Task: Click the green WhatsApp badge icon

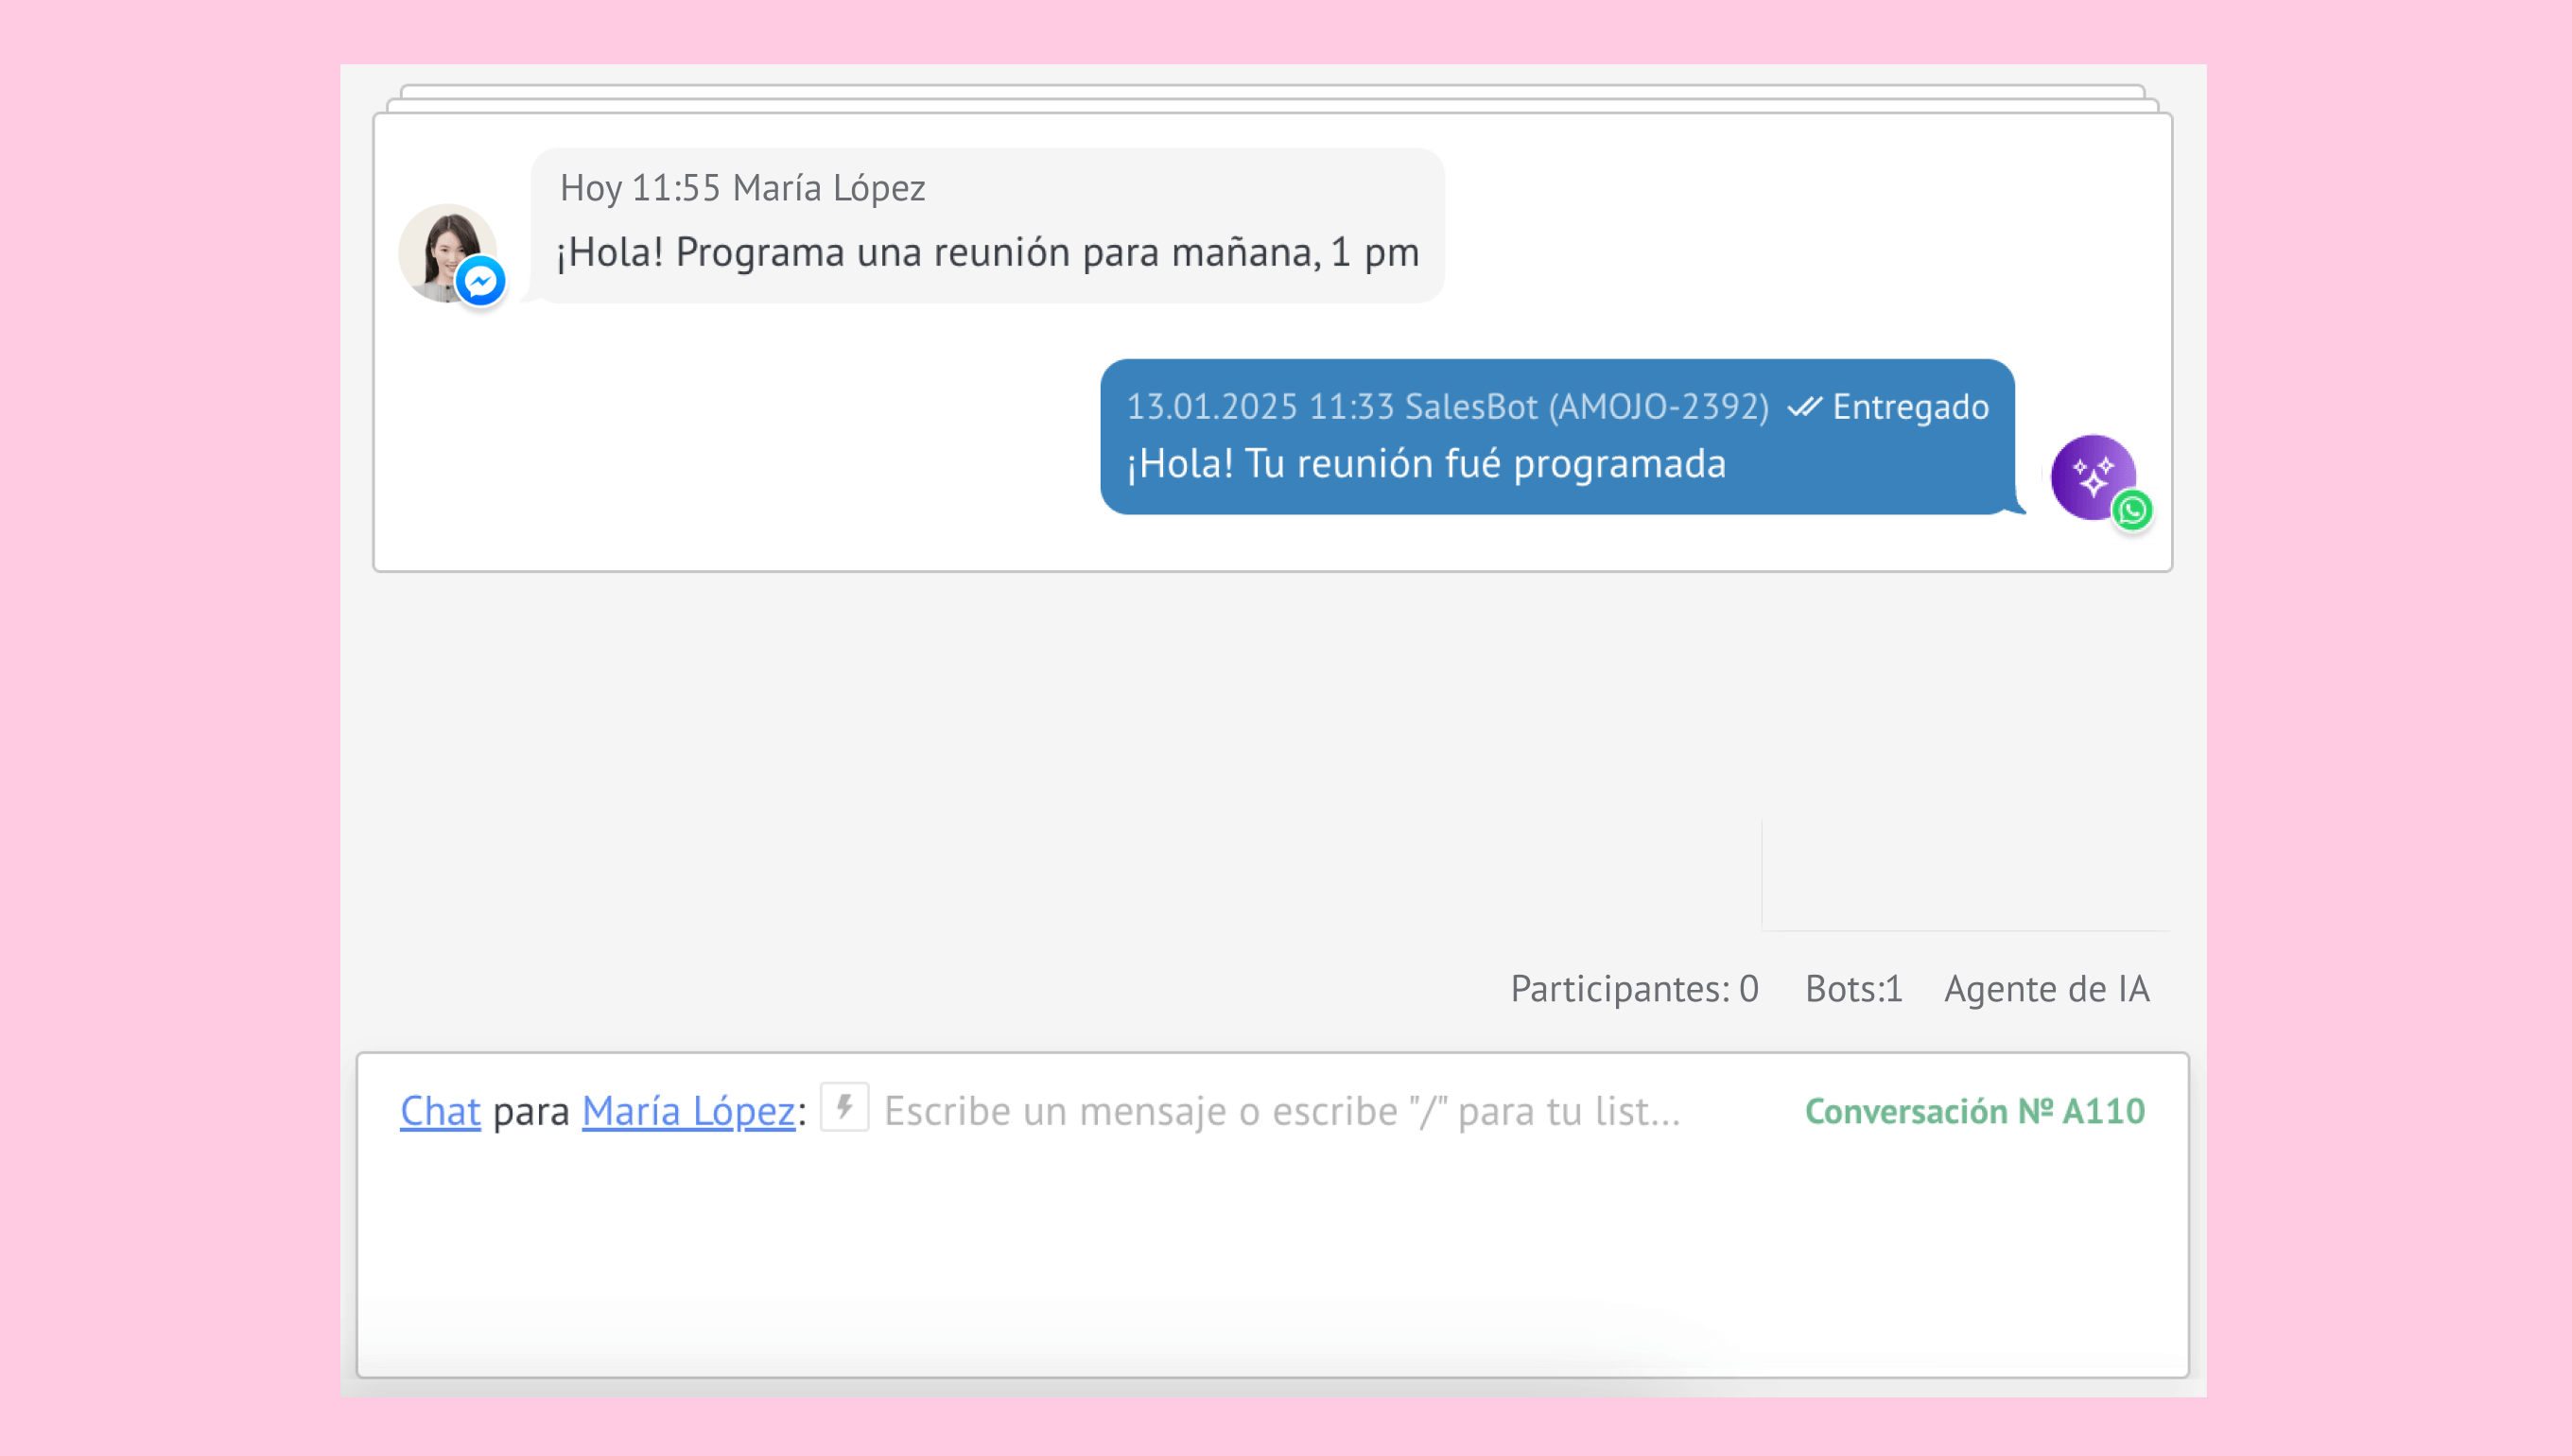Action: tap(2132, 510)
